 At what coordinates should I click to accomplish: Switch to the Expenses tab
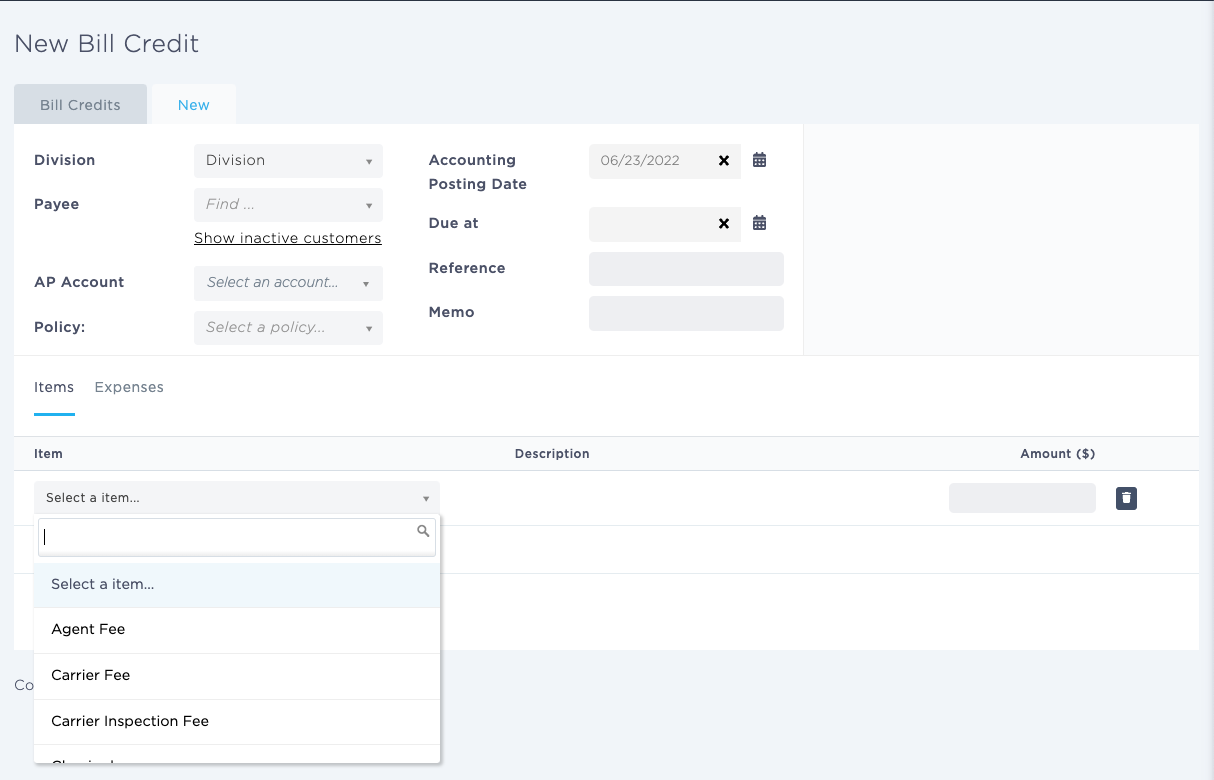129,388
